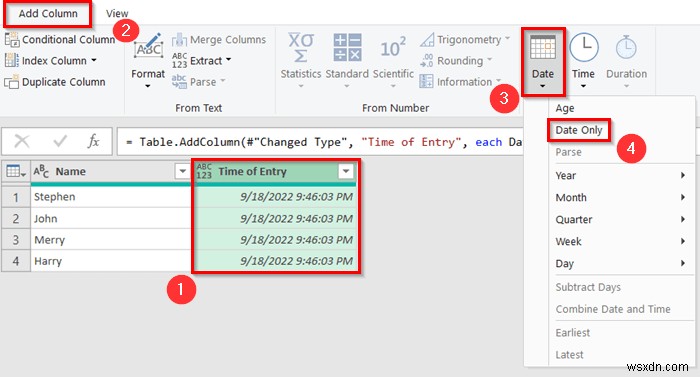Click the Information icon
The width and height of the screenshot is (700, 377).
point(427,82)
